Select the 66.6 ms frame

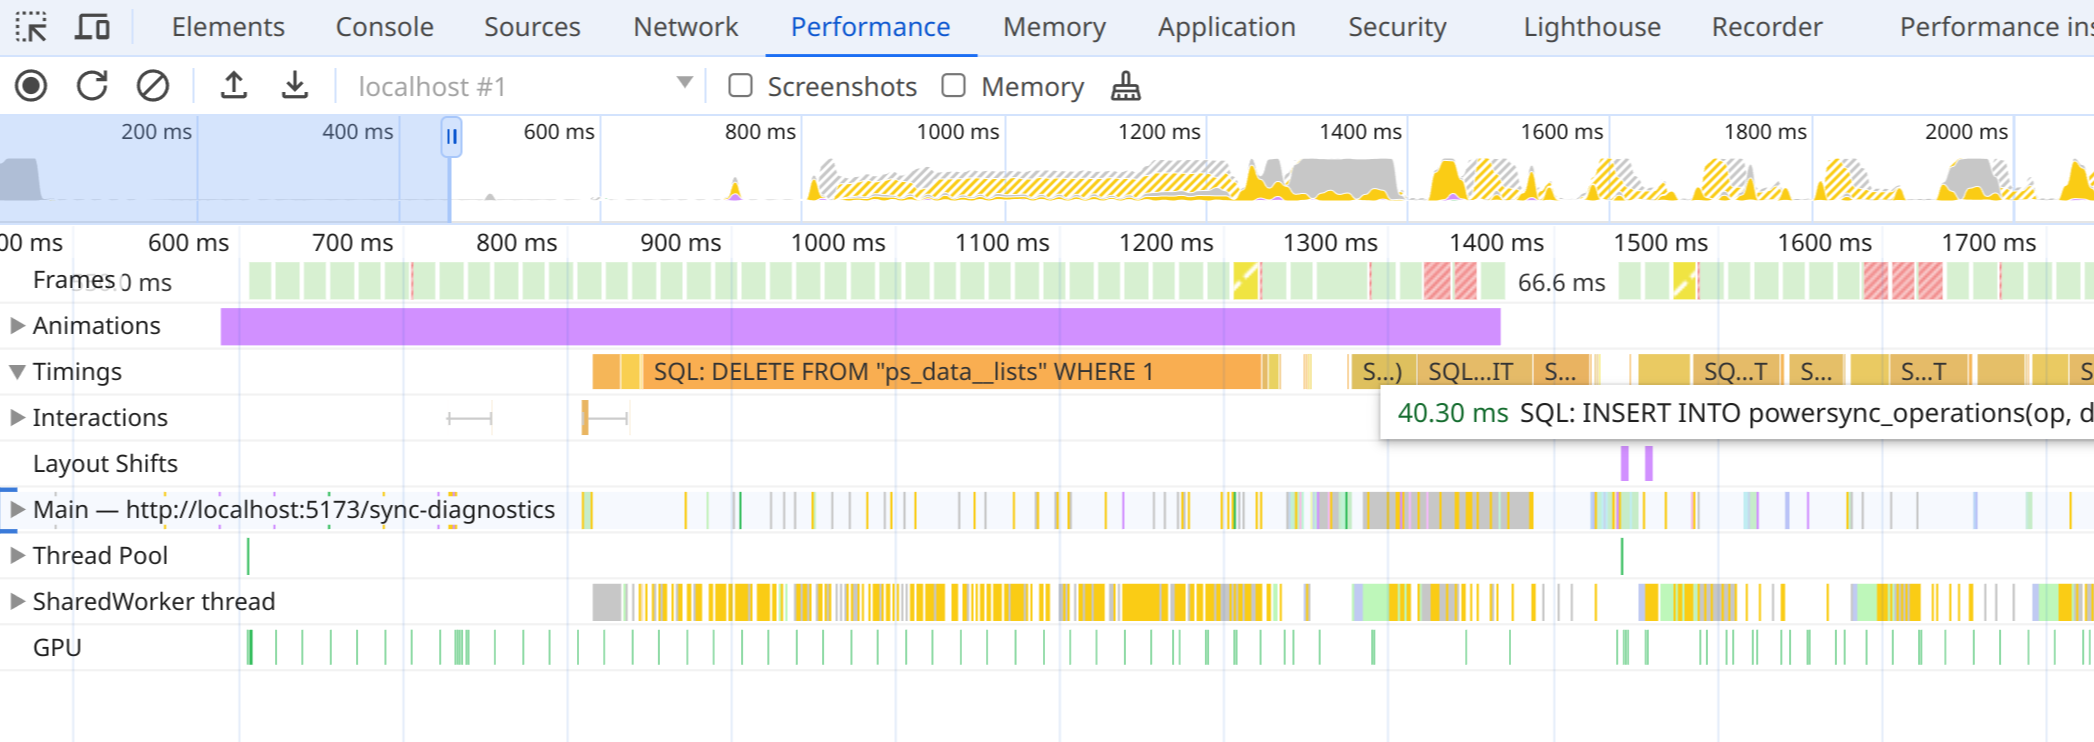coord(1561,282)
